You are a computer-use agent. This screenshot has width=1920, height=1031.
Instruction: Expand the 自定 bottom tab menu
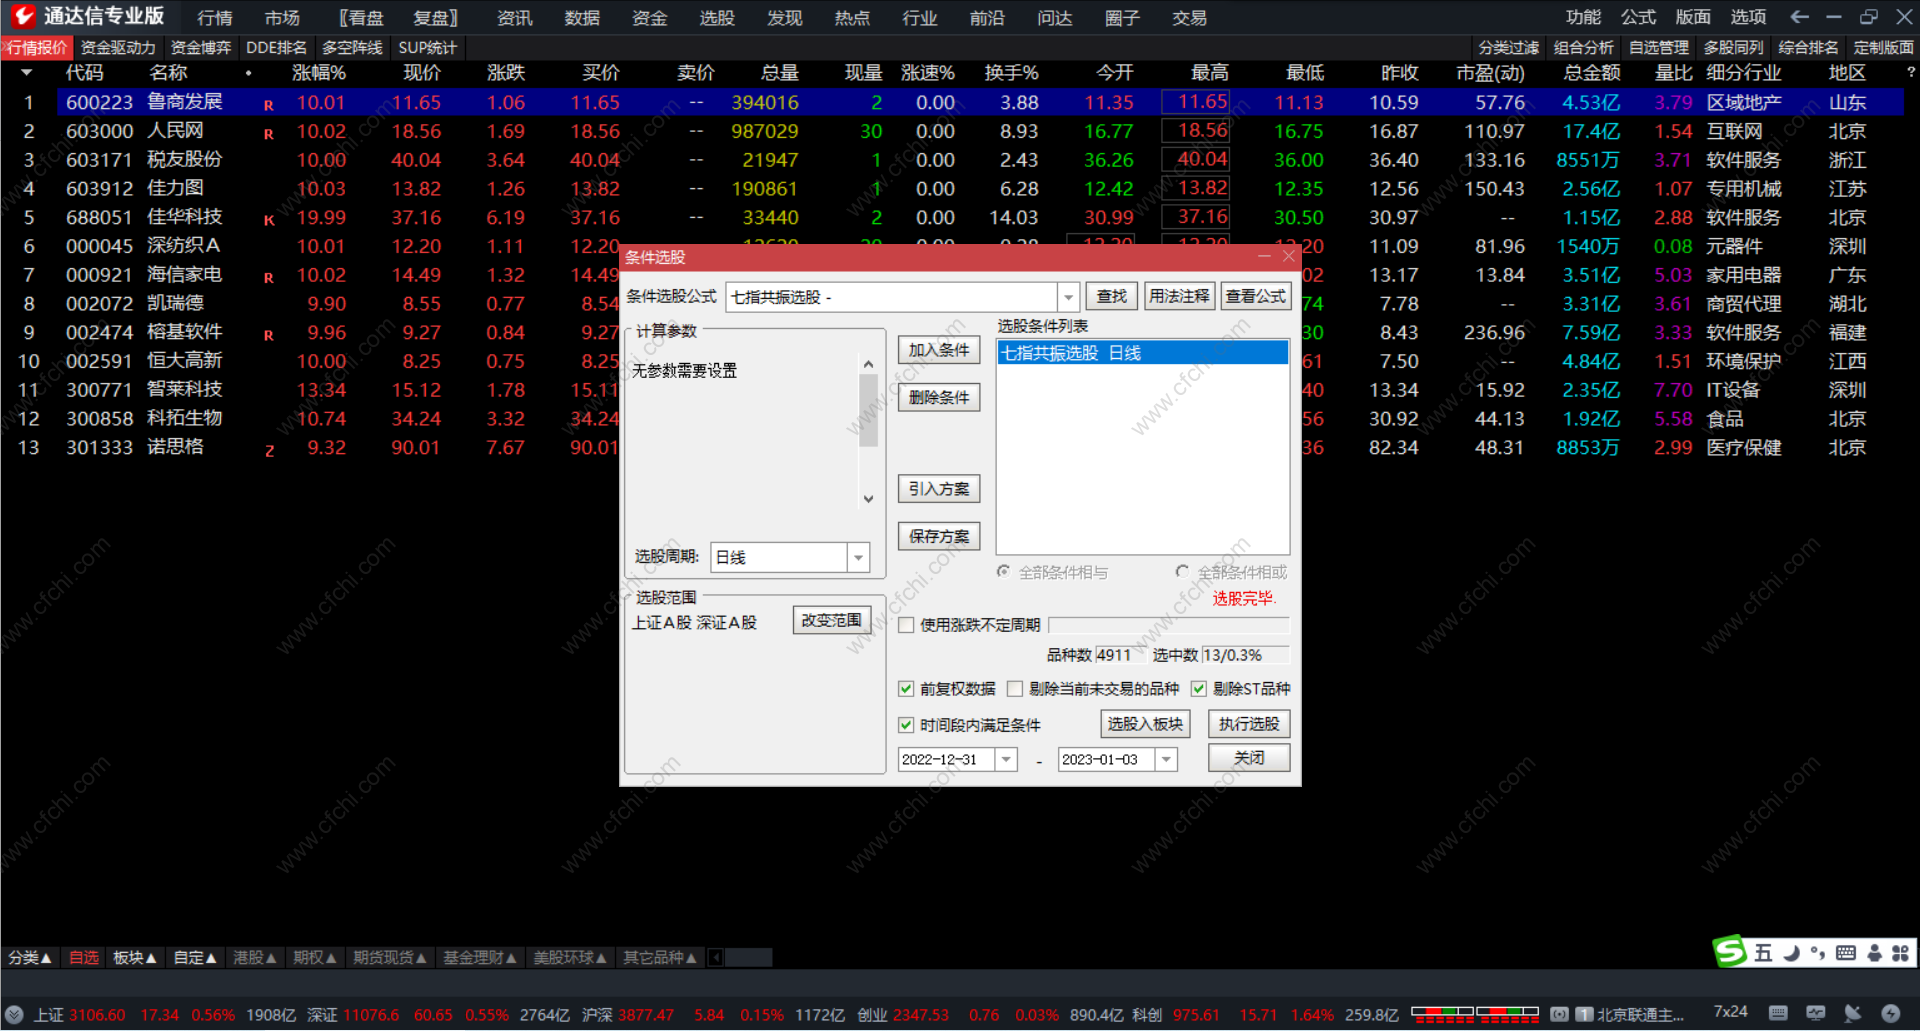coord(195,958)
